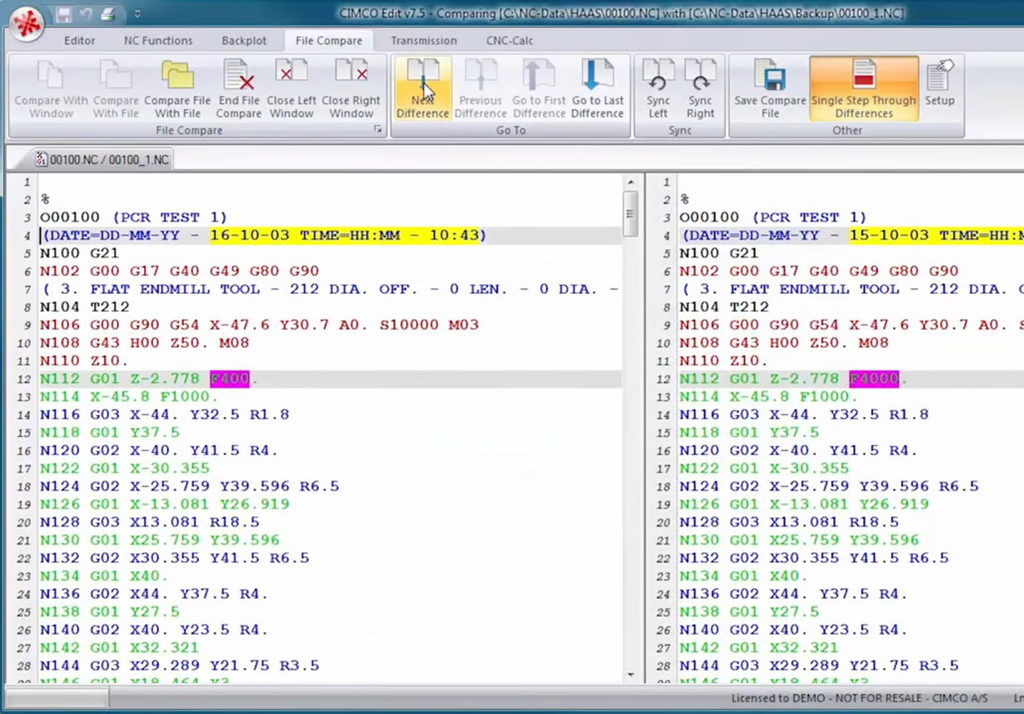Click line N100 G21 in right pane
Image resolution: width=1024 pixels, height=714 pixels.
718,253
